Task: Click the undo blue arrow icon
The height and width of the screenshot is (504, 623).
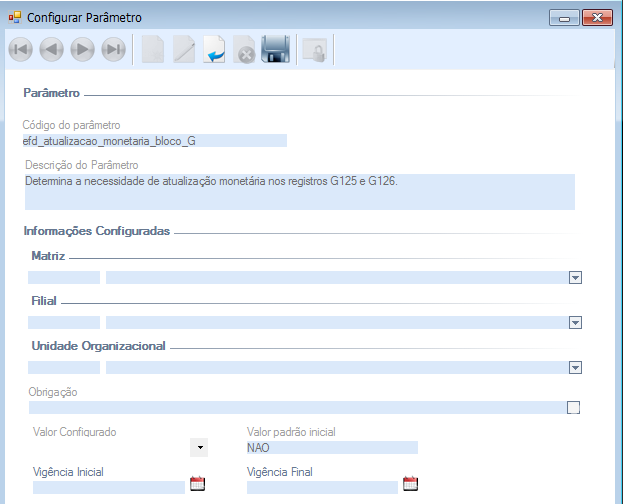Action: tap(215, 50)
